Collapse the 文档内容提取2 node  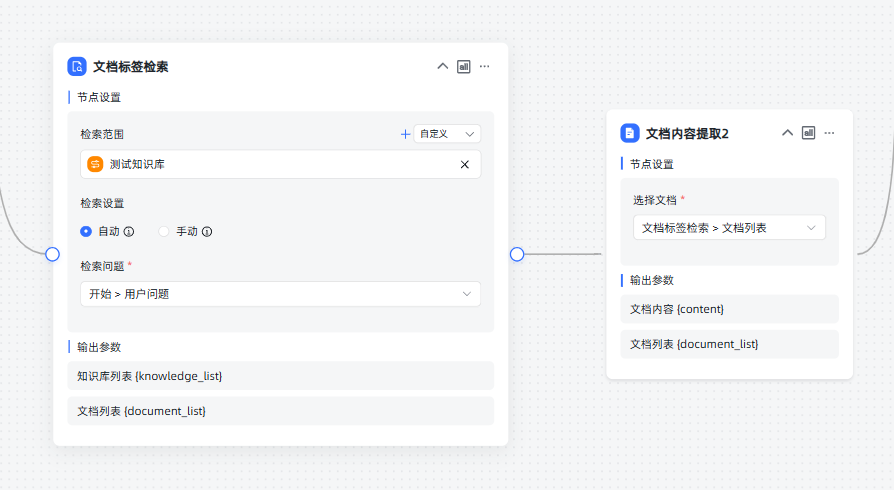787,133
